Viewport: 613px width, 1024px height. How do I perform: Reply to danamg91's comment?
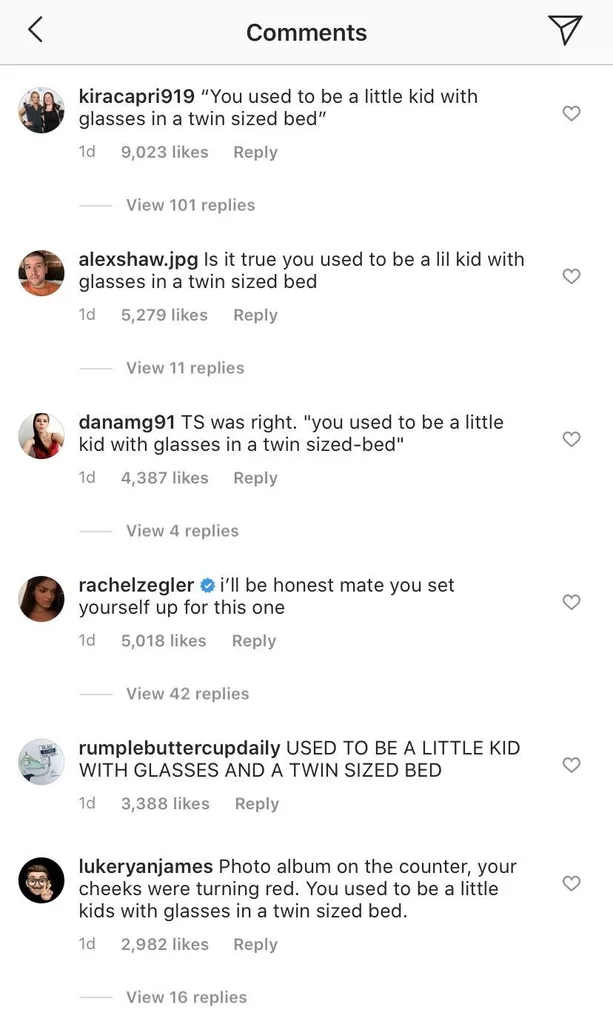pyautogui.click(x=255, y=477)
